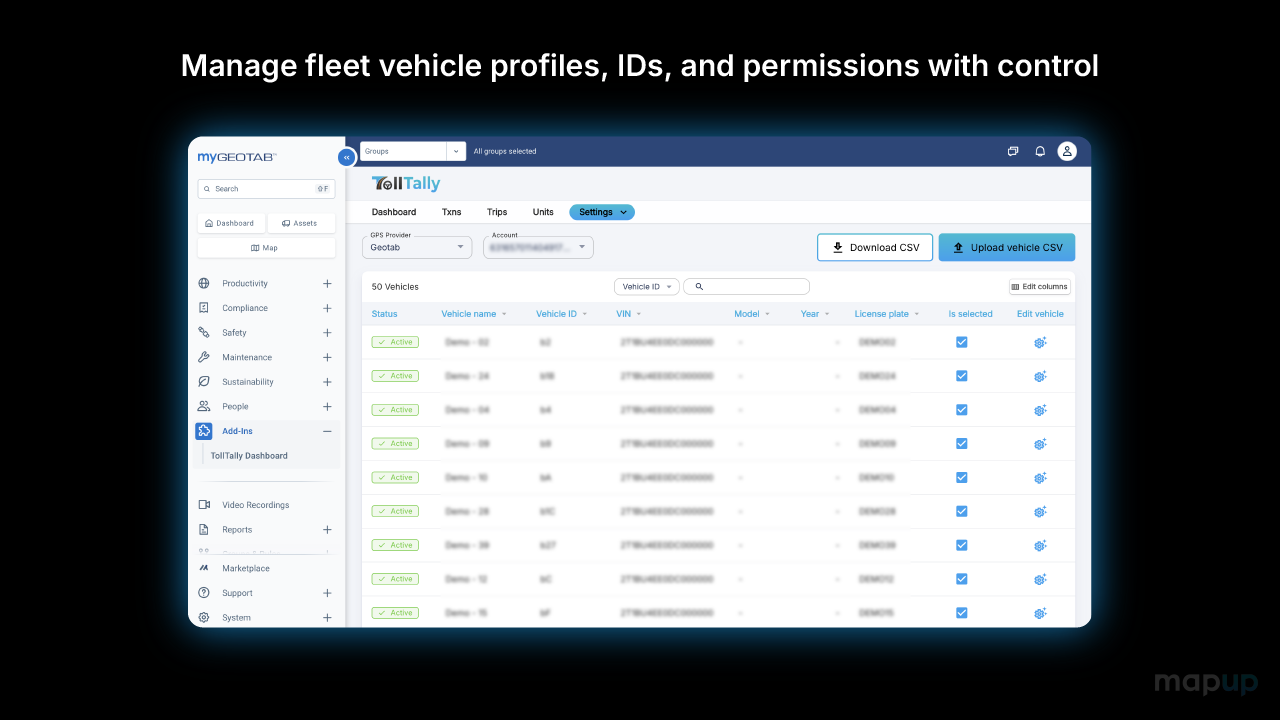1280x720 pixels.
Task: Uncheck Is selected for Demo - 24
Action: coord(961,376)
